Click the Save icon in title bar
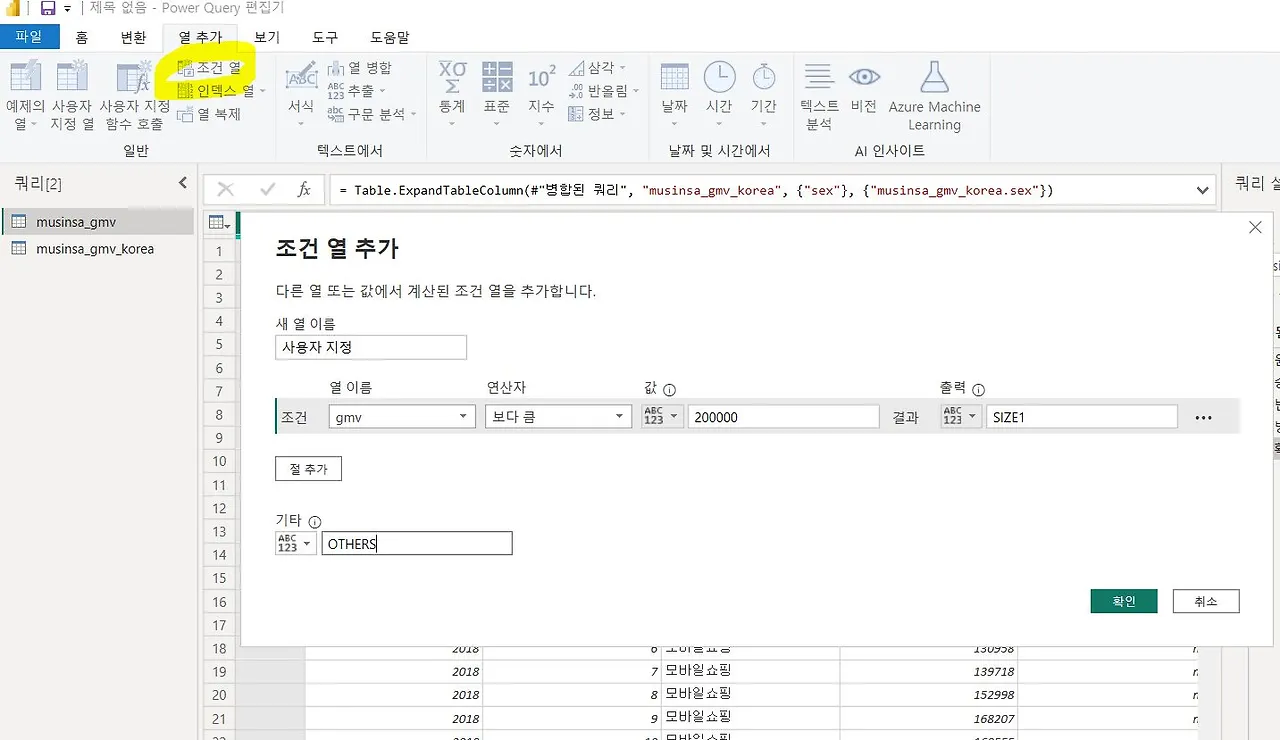1280x740 pixels. (47, 8)
